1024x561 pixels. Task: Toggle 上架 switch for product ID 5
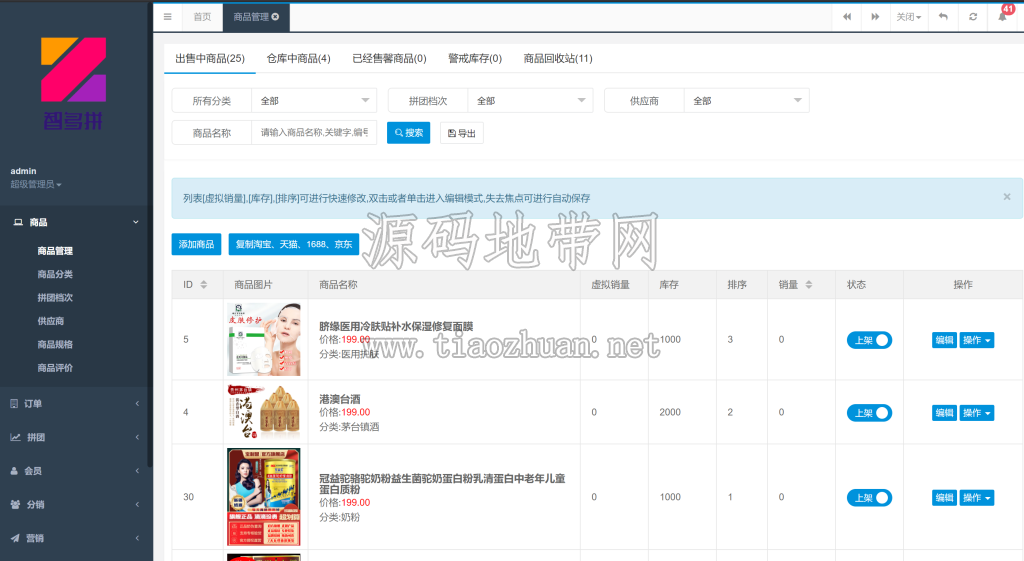point(869,340)
